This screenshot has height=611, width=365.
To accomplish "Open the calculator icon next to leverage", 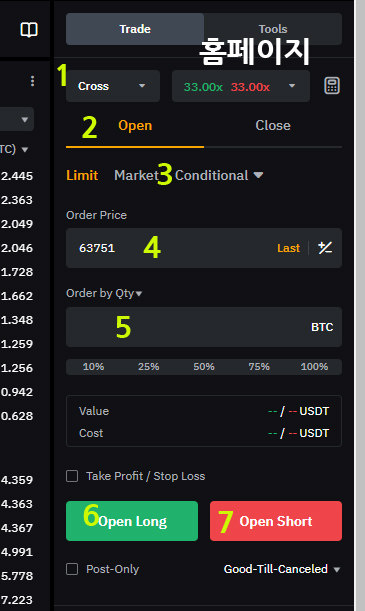I will [332, 86].
